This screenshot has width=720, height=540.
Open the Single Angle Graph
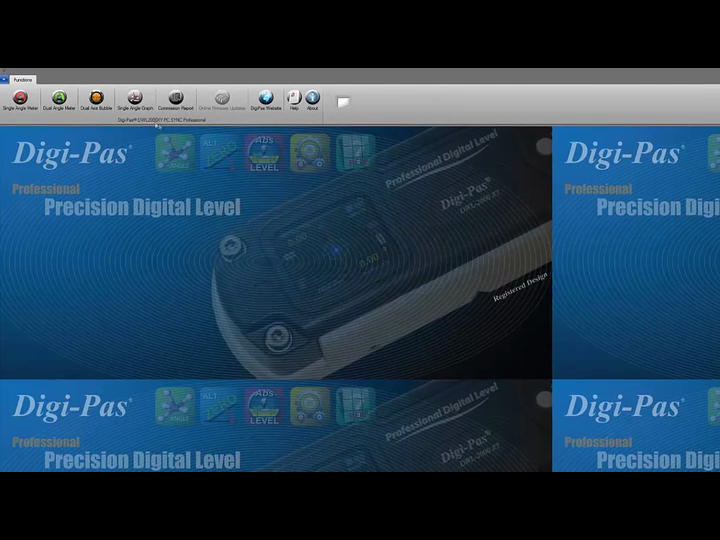pyautogui.click(x=135, y=99)
